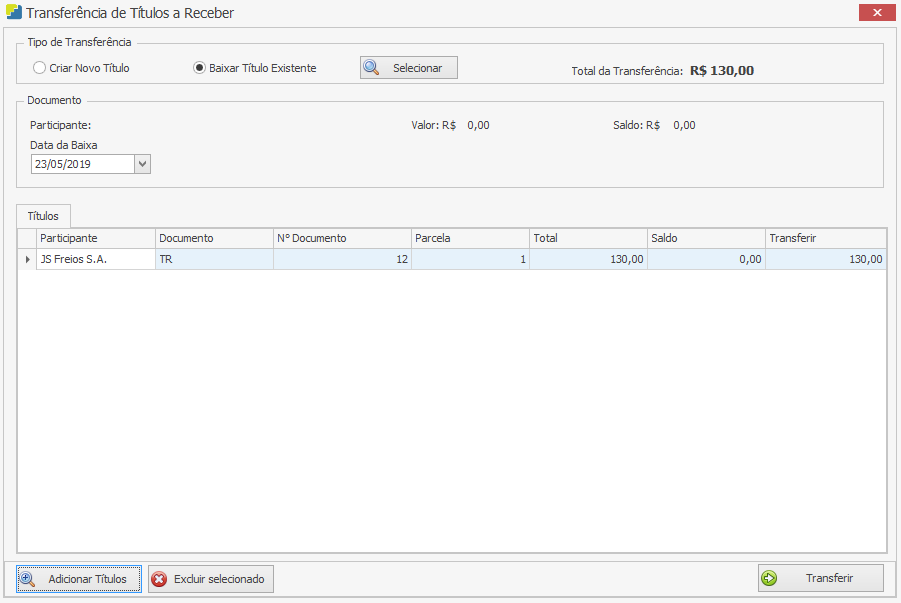Select the Criar Novo Título radio option
This screenshot has width=901, height=603.
click(40, 68)
